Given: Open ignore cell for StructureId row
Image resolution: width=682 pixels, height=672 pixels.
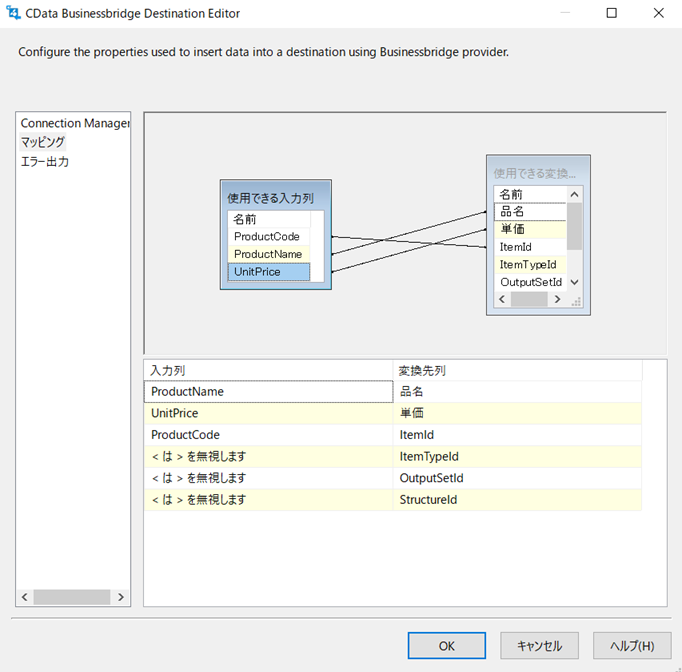Looking at the screenshot, I should (268, 500).
